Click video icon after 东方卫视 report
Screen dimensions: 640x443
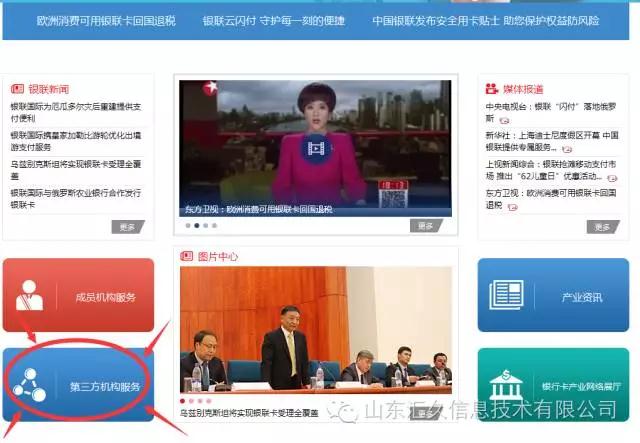(513, 207)
